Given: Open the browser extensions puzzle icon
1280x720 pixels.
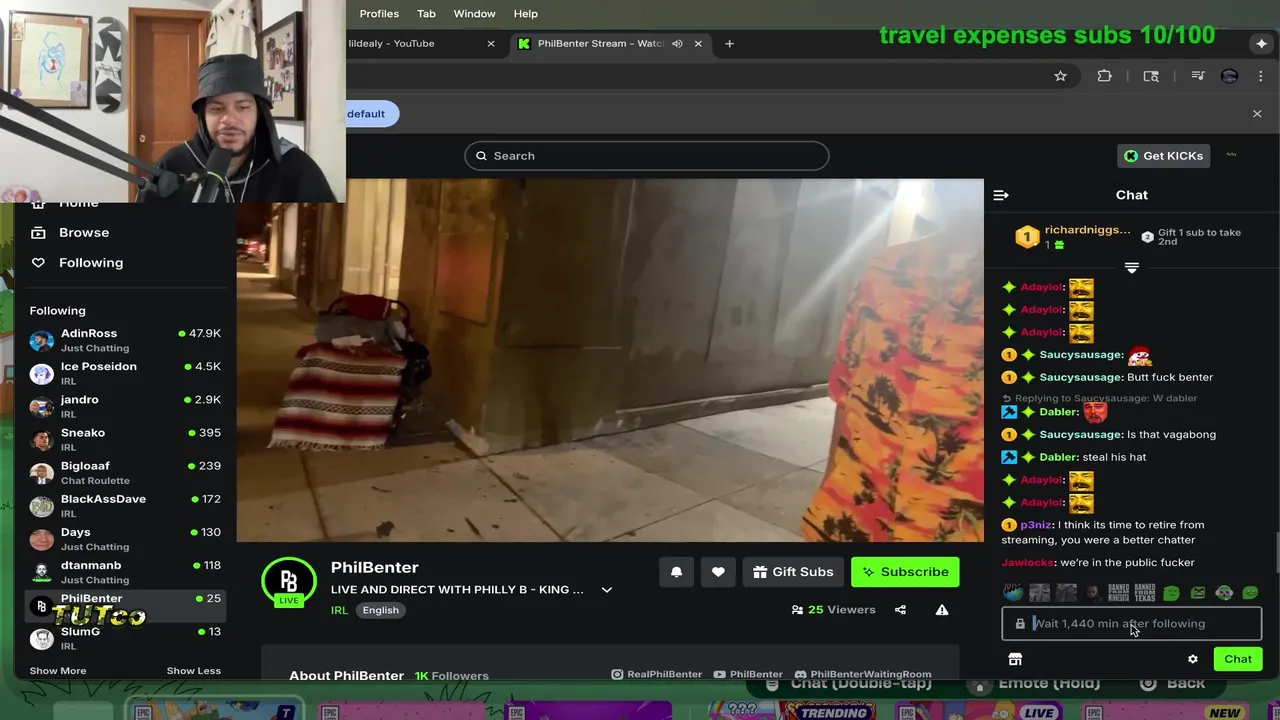Looking at the screenshot, I should (1105, 76).
